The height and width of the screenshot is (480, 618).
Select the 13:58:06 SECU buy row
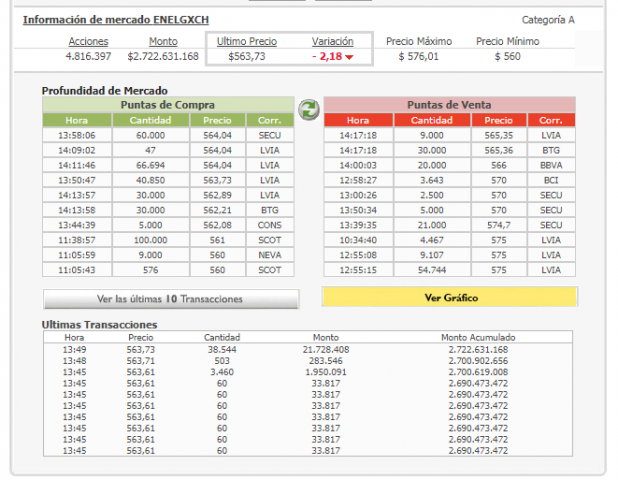point(167,134)
